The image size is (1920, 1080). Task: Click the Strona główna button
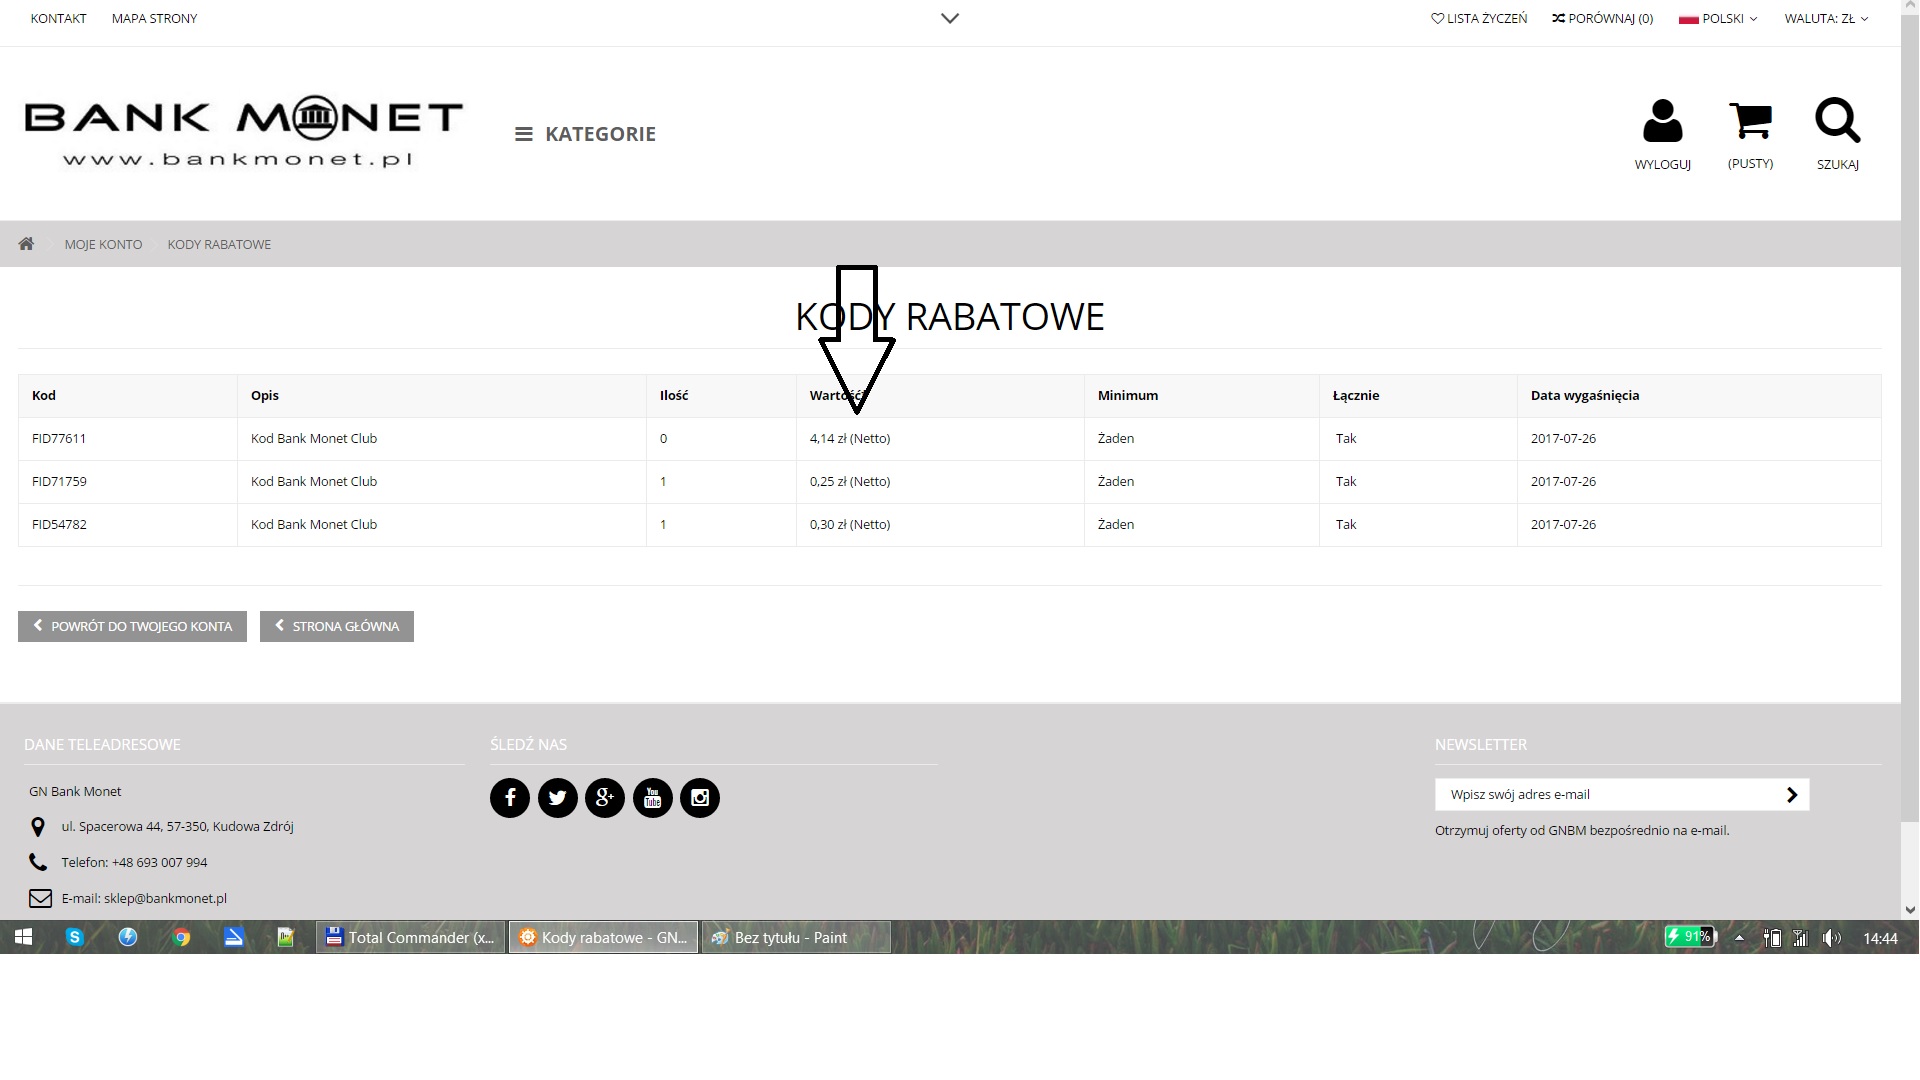337,626
